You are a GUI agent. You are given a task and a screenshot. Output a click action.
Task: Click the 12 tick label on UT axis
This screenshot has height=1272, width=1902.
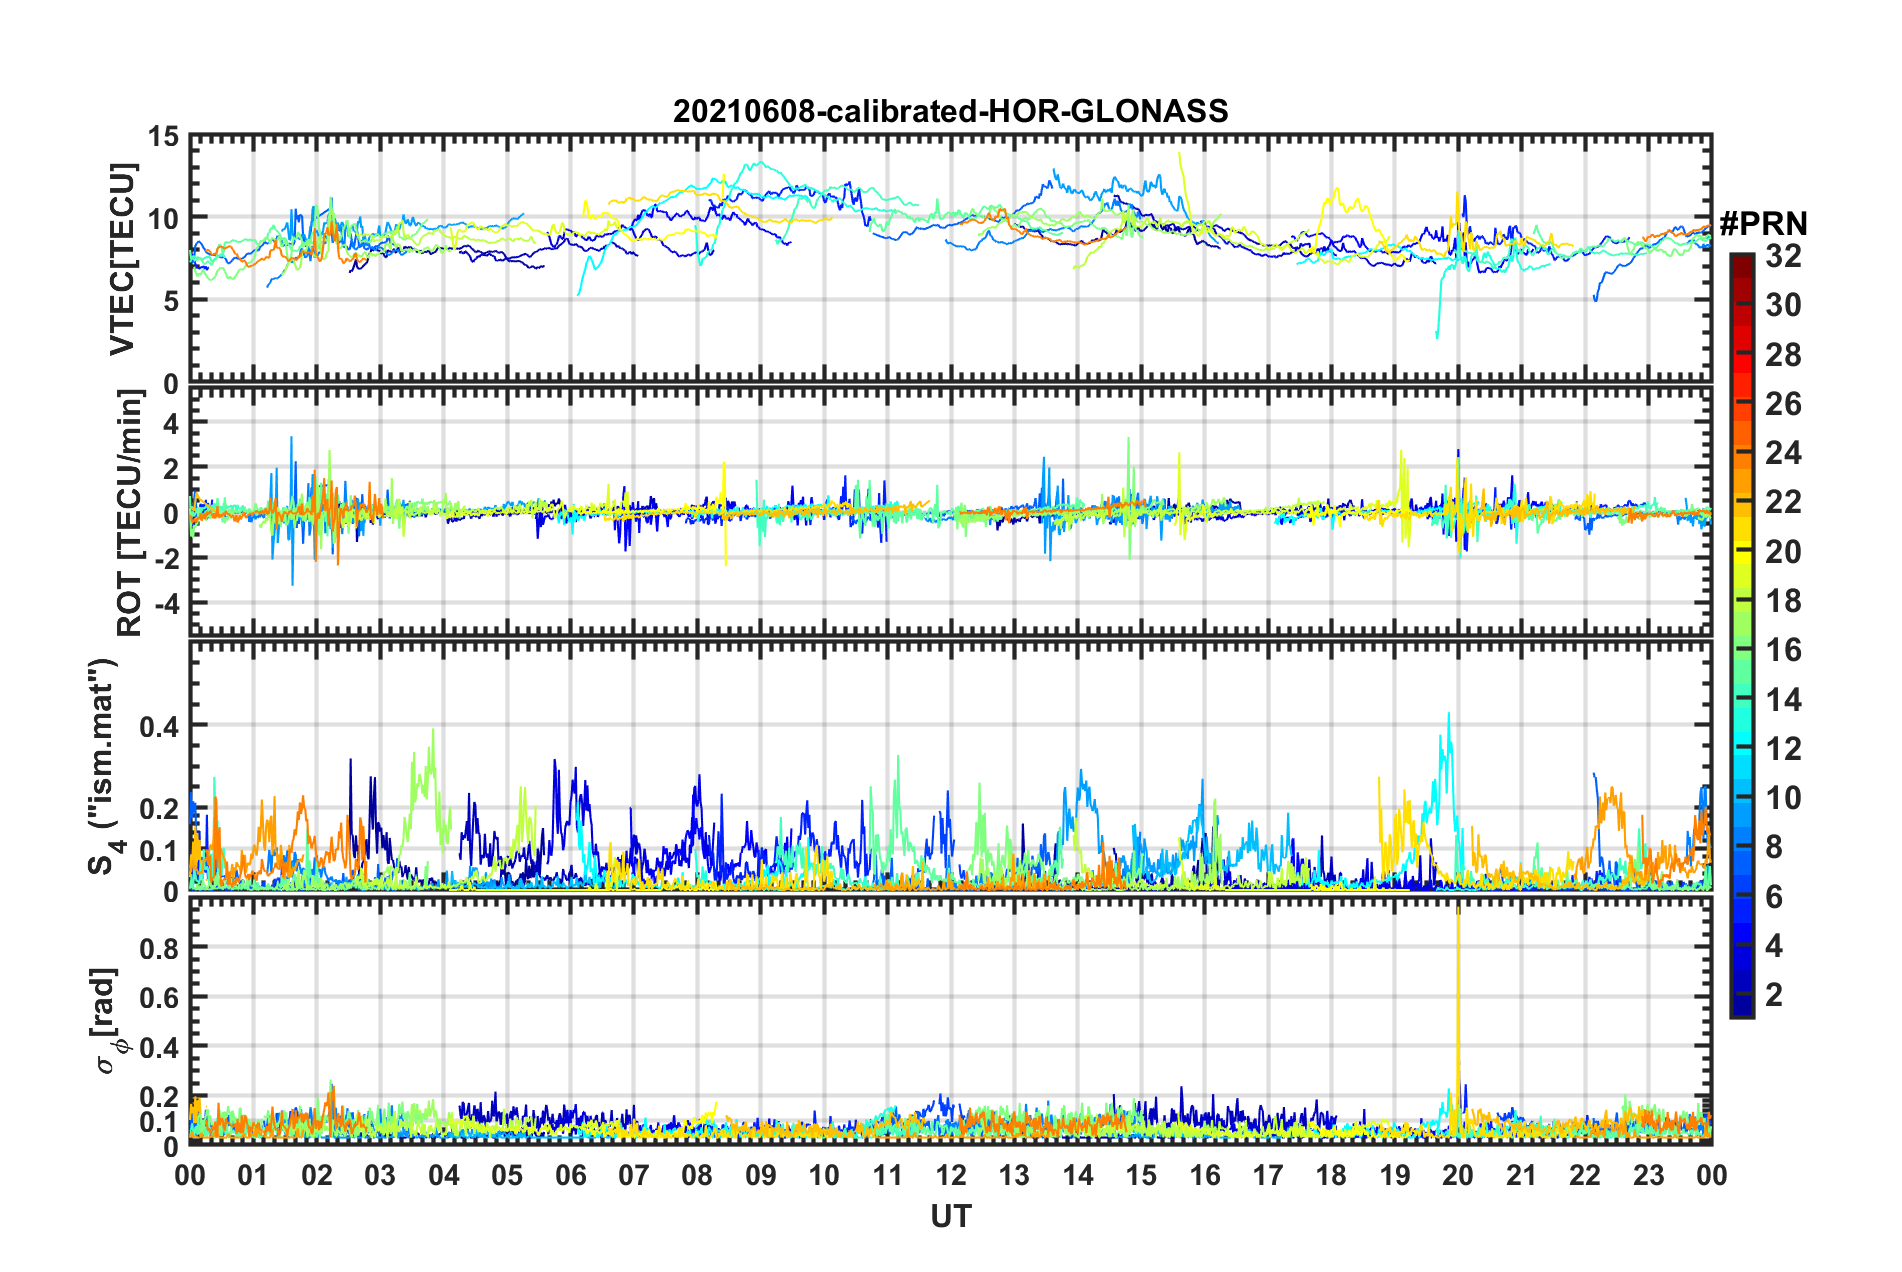(950, 1175)
